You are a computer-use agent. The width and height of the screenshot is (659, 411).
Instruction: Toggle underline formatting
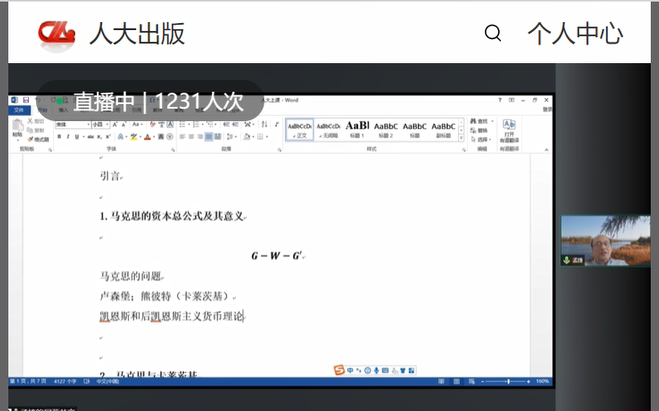76,137
